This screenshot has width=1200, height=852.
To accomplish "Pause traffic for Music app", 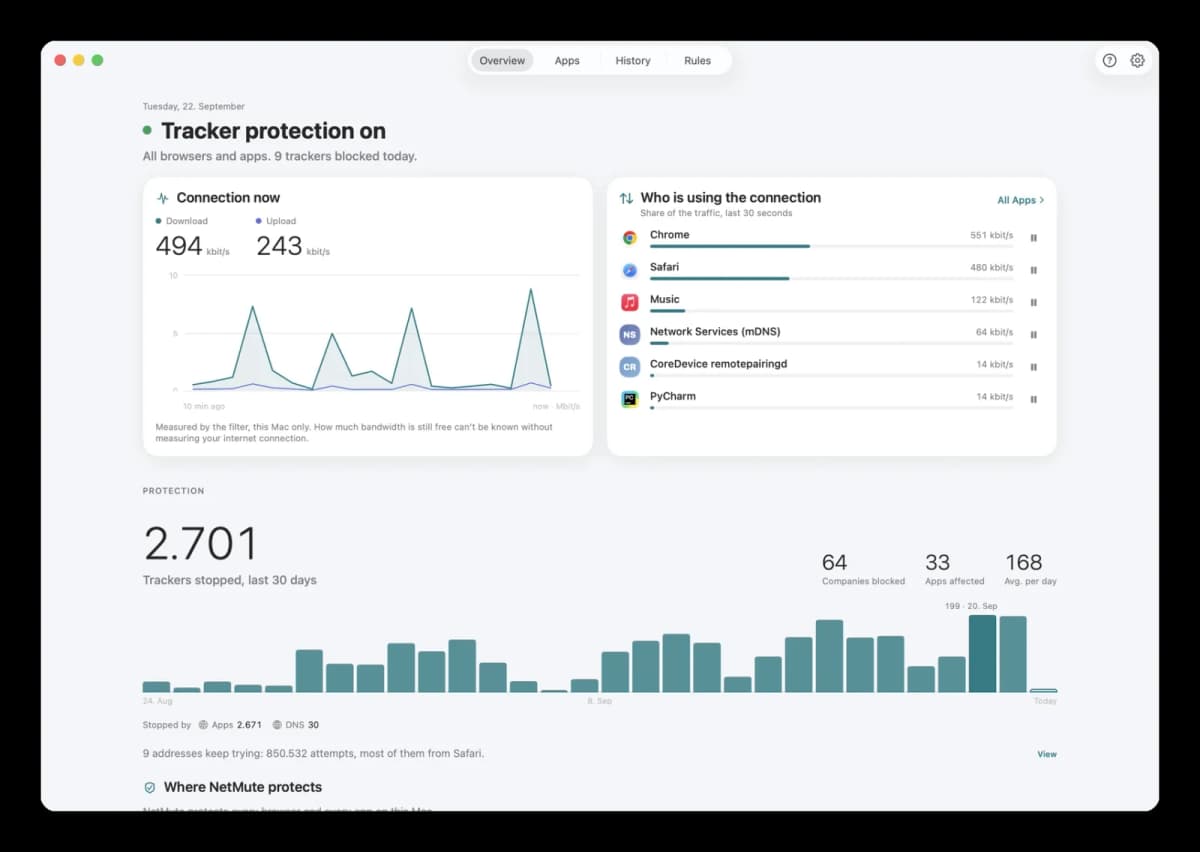I will coord(1033,302).
